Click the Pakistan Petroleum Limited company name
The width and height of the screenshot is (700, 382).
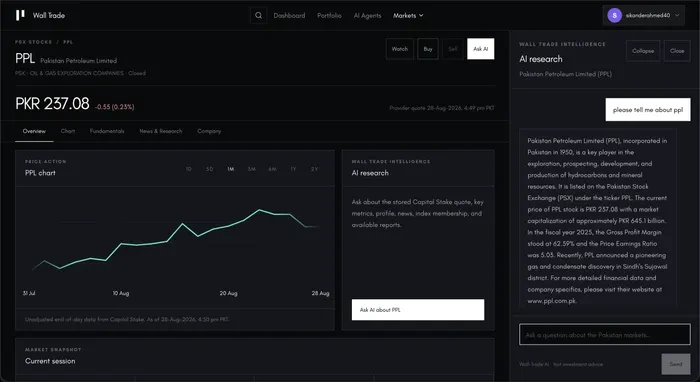[79, 61]
